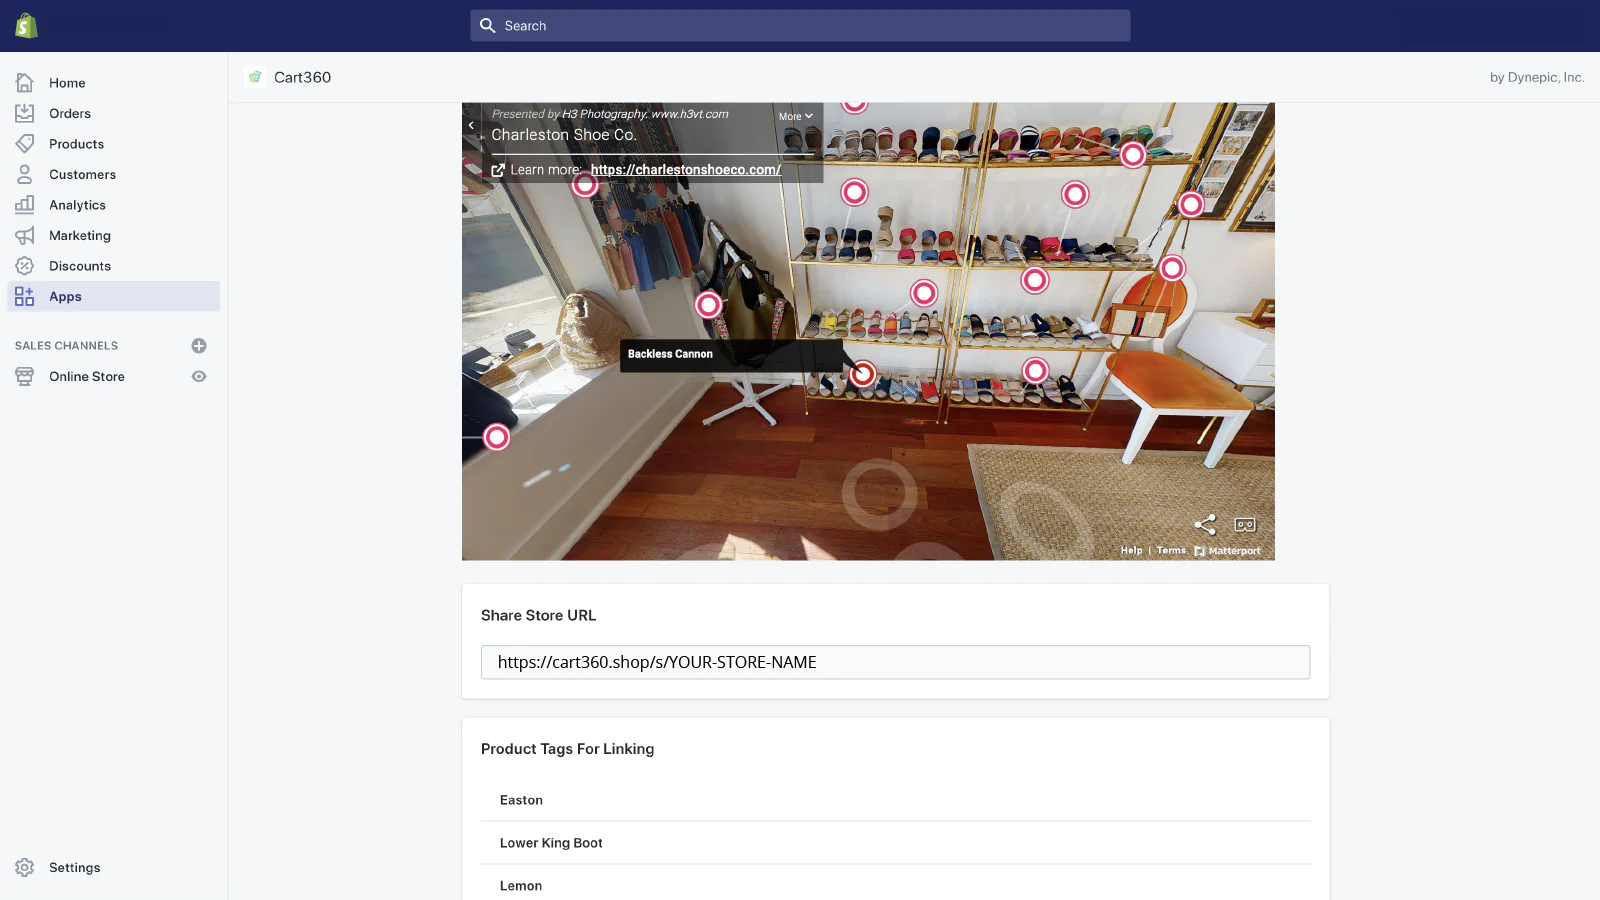
Task: Open Settings from the gear icon
Action: tap(25, 867)
